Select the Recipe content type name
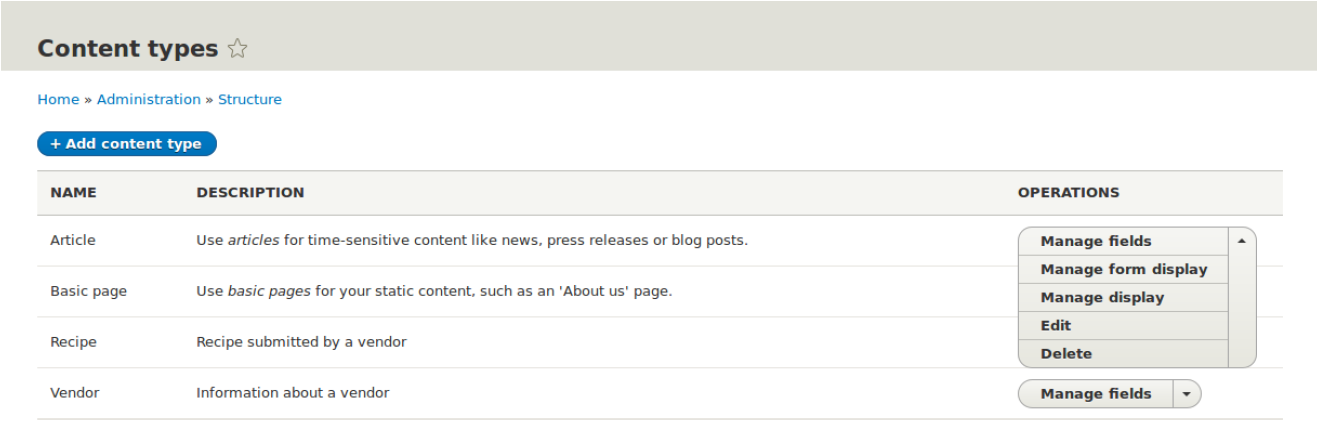 [x=73, y=342]
